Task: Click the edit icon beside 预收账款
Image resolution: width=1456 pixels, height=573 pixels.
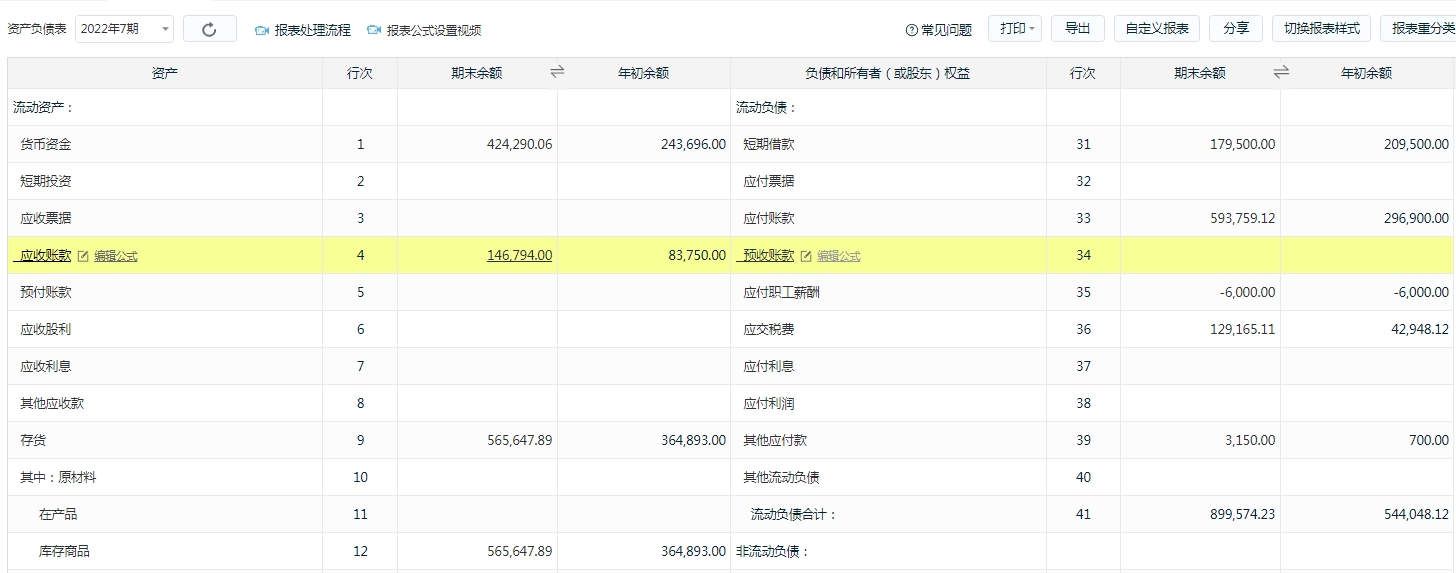Action: tap(806, 256)
